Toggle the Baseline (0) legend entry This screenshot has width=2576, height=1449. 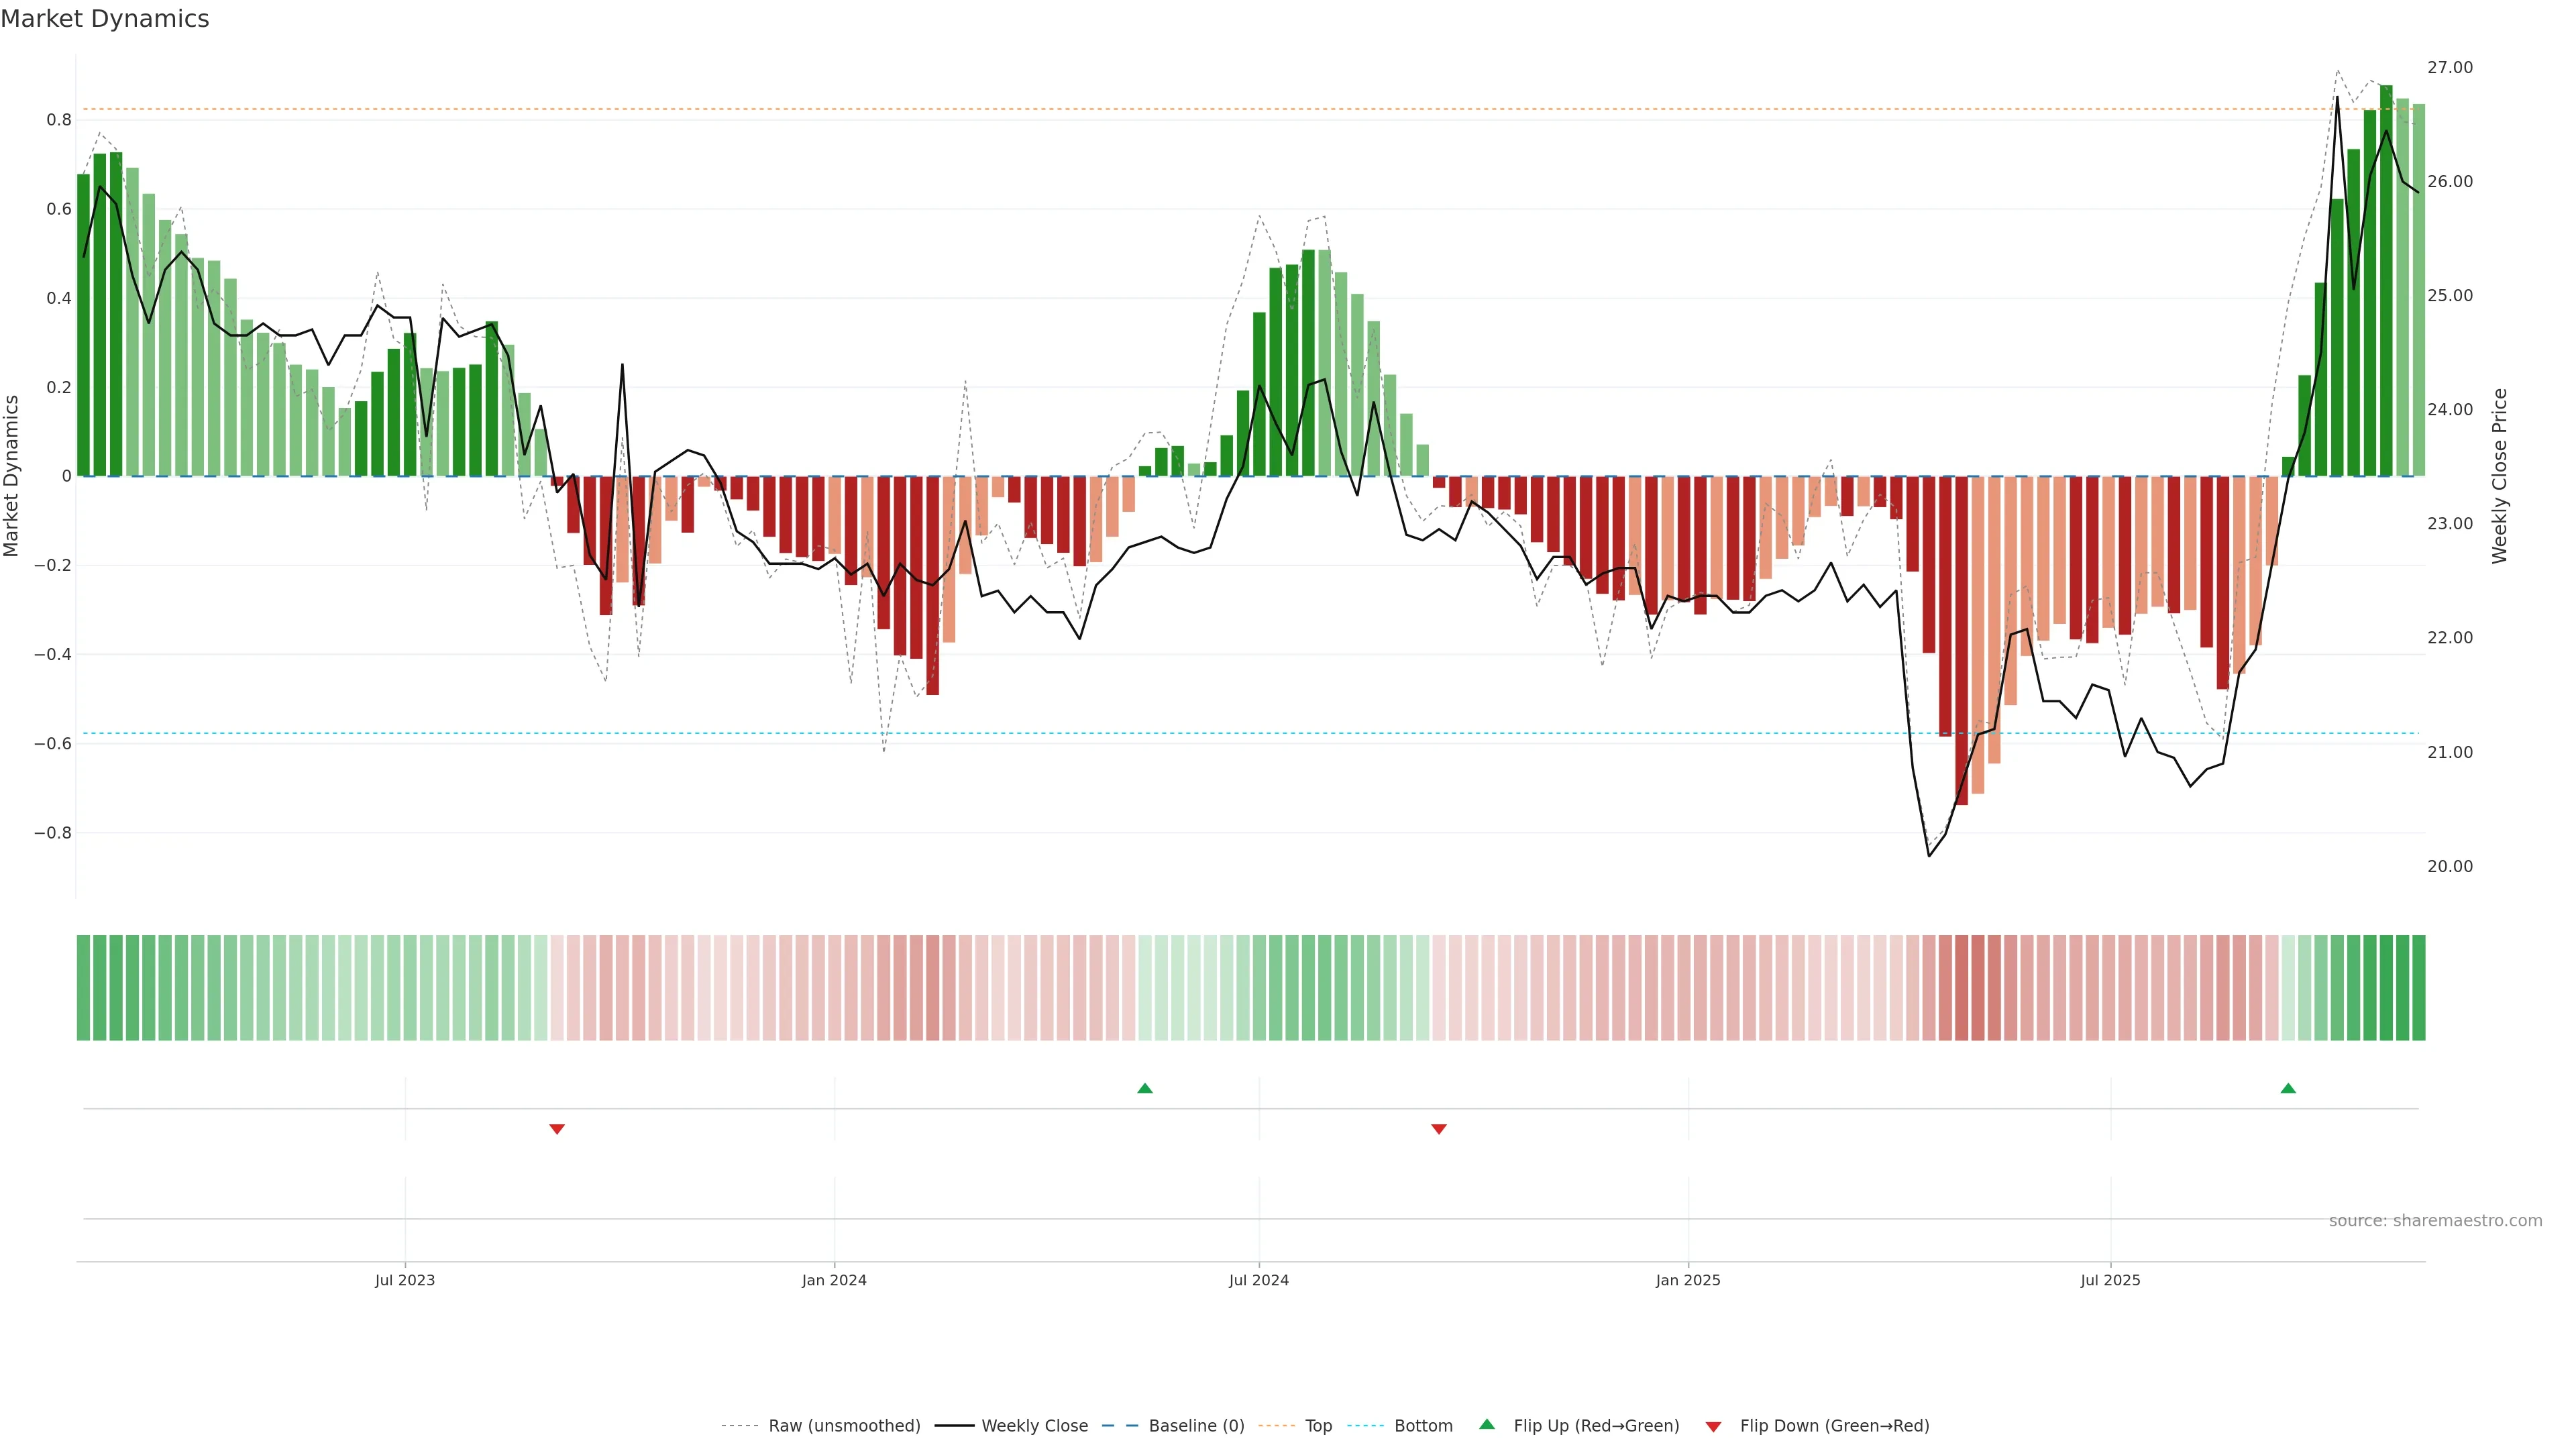click(x=1196, y=1426)
